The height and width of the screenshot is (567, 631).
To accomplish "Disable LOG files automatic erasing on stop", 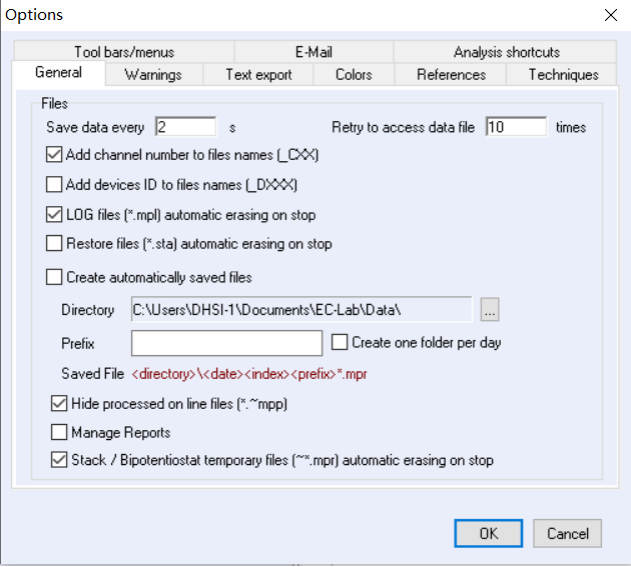I will click(x=54, y=213).
